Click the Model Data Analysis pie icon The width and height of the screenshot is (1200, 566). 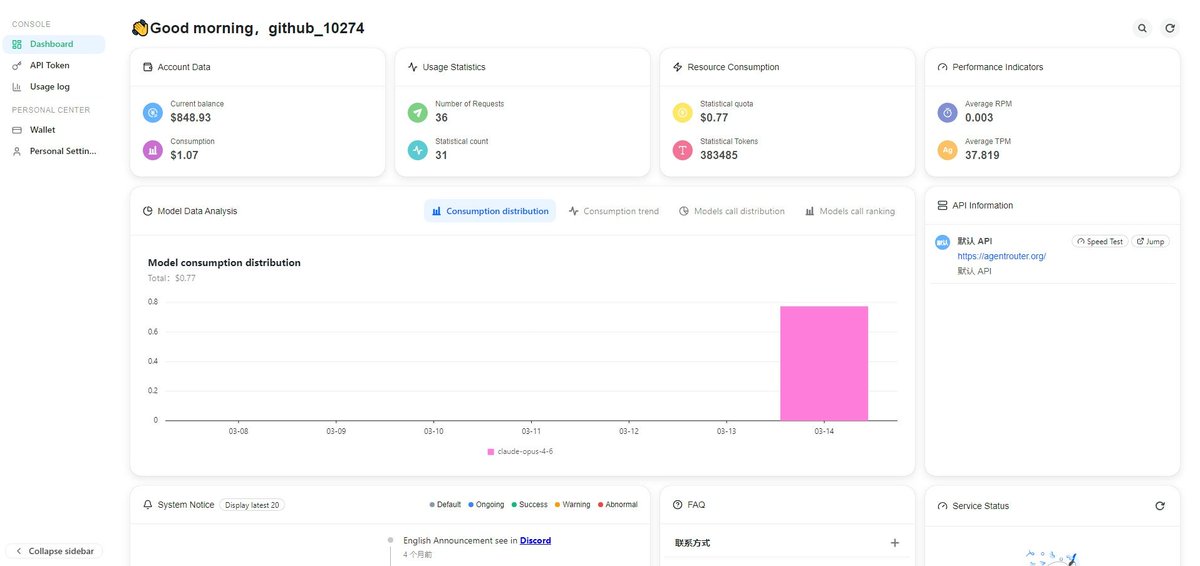tap(148, 211)
